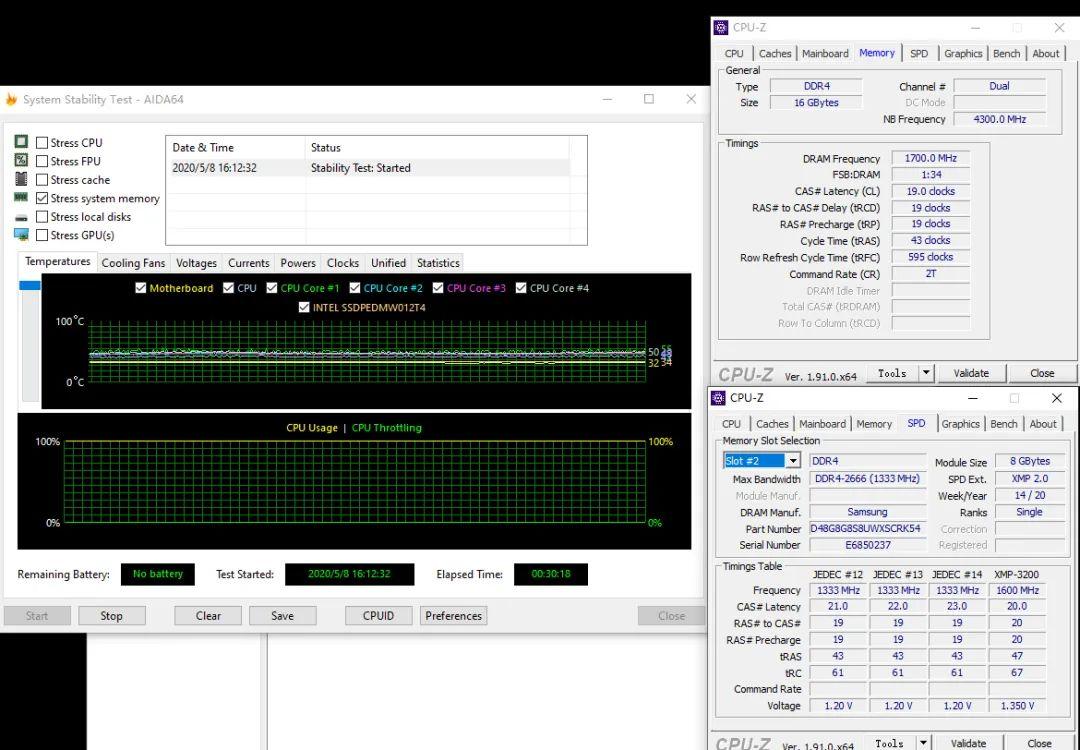This screenshot has width=1080, height=750.
Task: Open Caches tab in upper CPU-Z window
Action: (775, 54)
